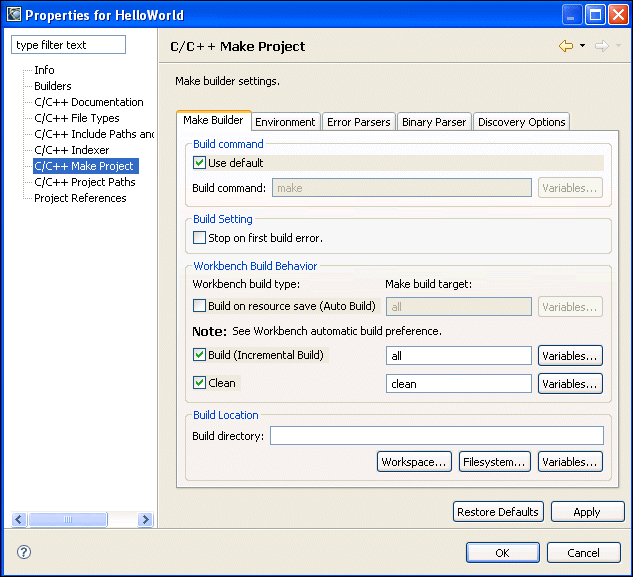Open the back history dropdown arrow
This screenshot has width=633, height=577.
click(x=582, y=46)
